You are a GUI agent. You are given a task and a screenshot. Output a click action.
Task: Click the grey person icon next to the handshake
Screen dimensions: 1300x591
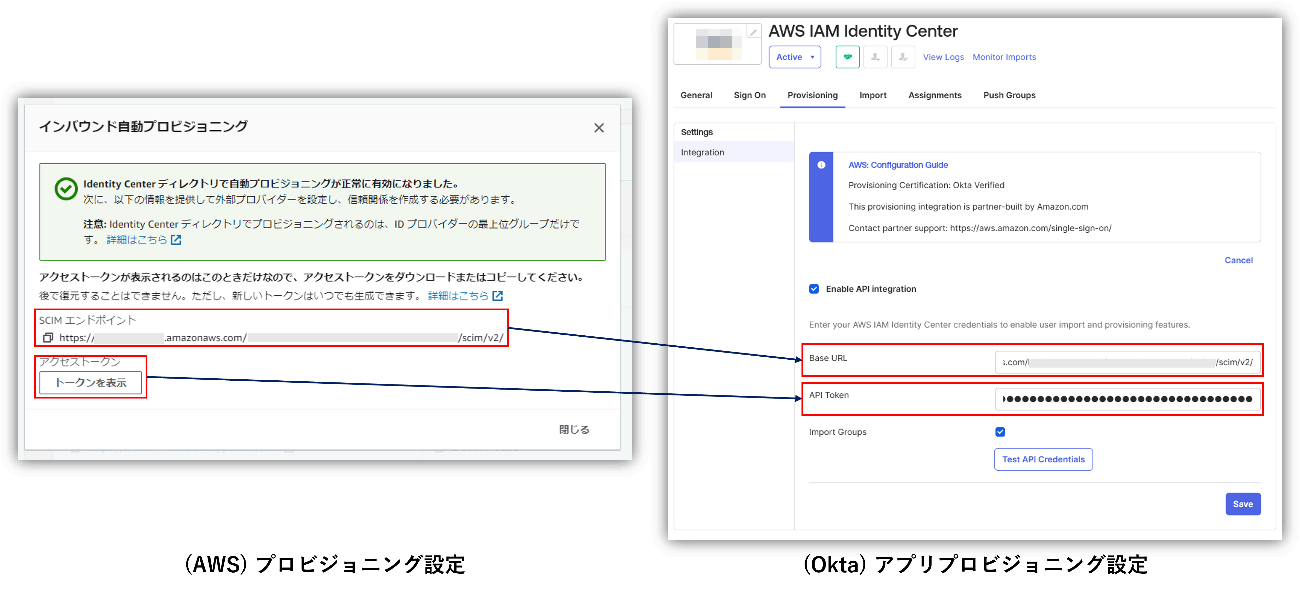click(x=876, y=57)
